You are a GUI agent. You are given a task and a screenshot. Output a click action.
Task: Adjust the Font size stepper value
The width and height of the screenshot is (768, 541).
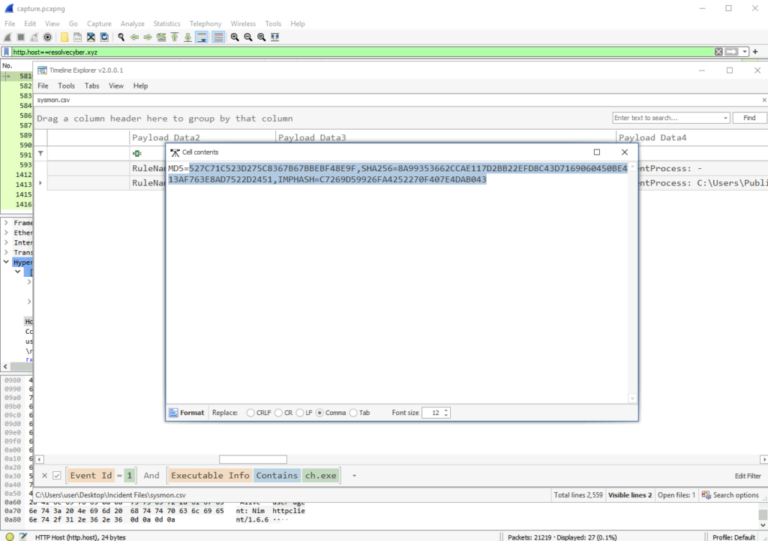[446, 412]
